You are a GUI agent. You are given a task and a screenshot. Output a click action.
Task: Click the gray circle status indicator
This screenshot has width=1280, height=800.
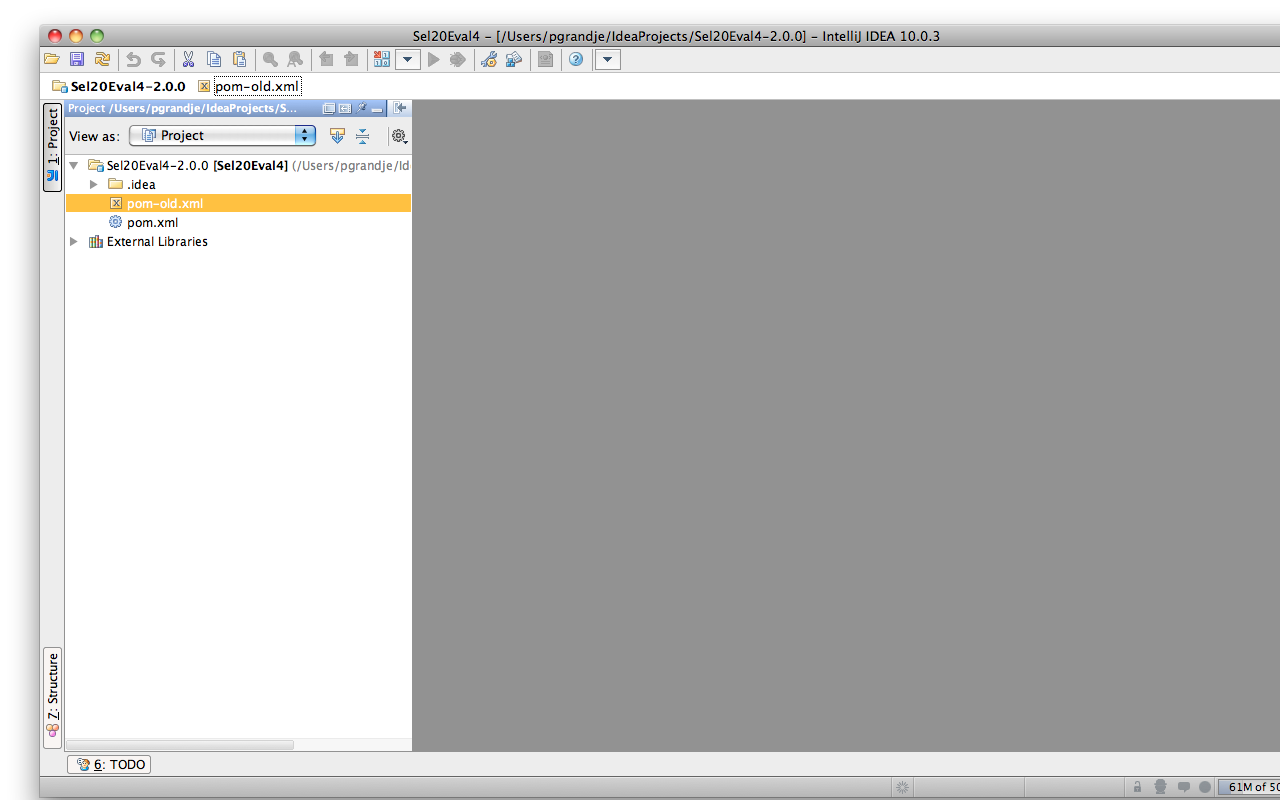point(1205,787)
